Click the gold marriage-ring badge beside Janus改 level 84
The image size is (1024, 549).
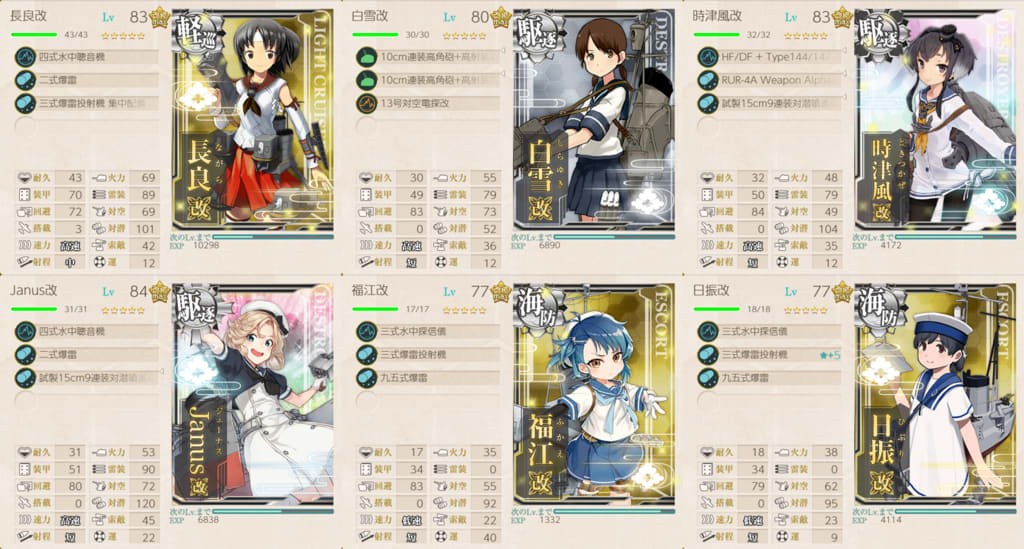[x=159, y=290]
